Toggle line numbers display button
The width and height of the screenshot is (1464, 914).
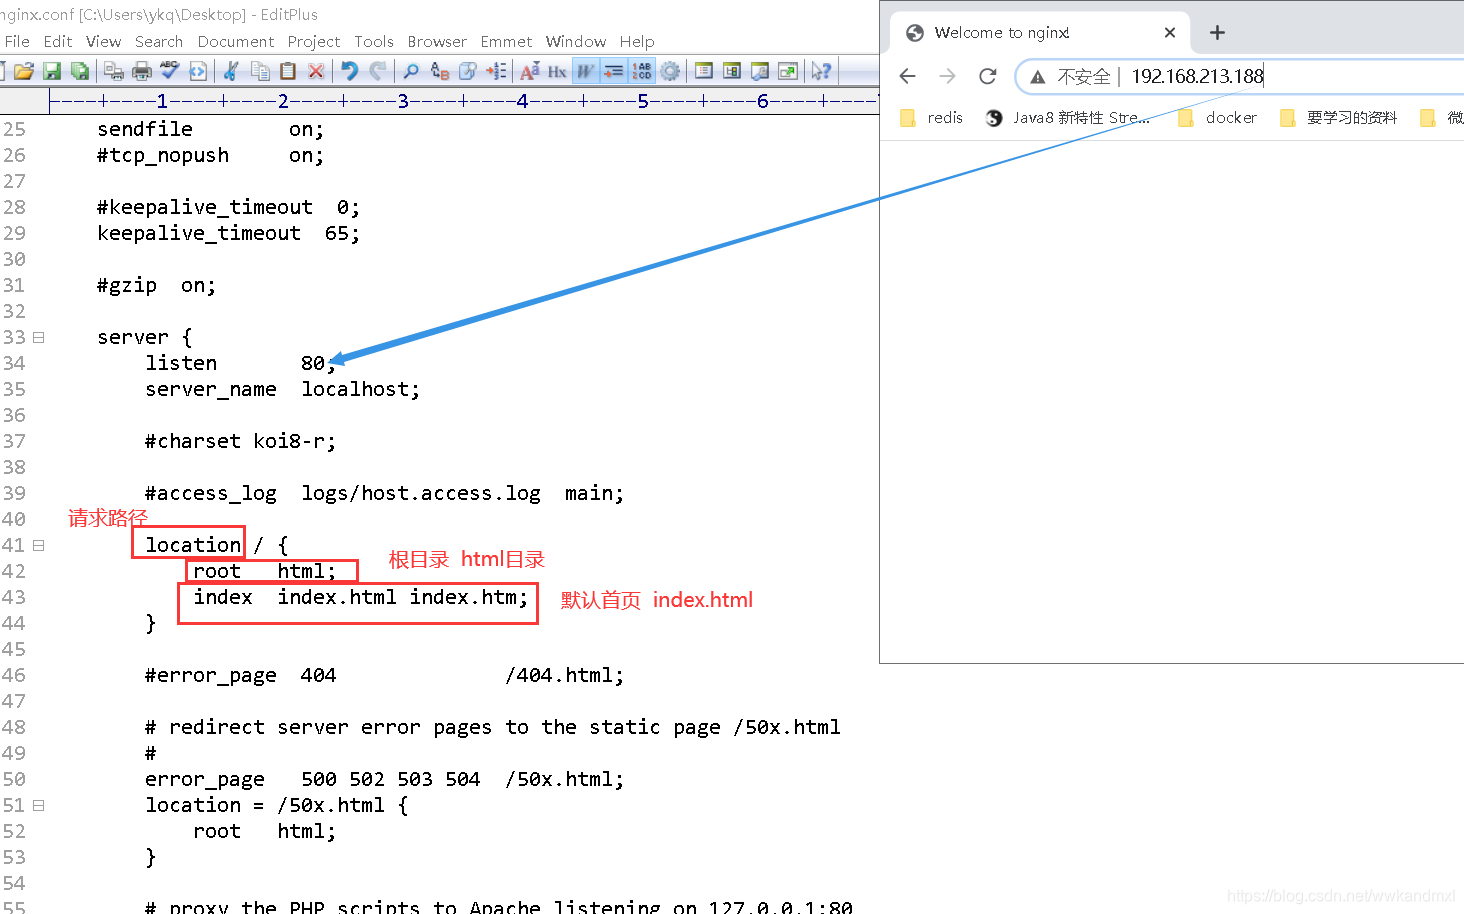click(642, 71)
